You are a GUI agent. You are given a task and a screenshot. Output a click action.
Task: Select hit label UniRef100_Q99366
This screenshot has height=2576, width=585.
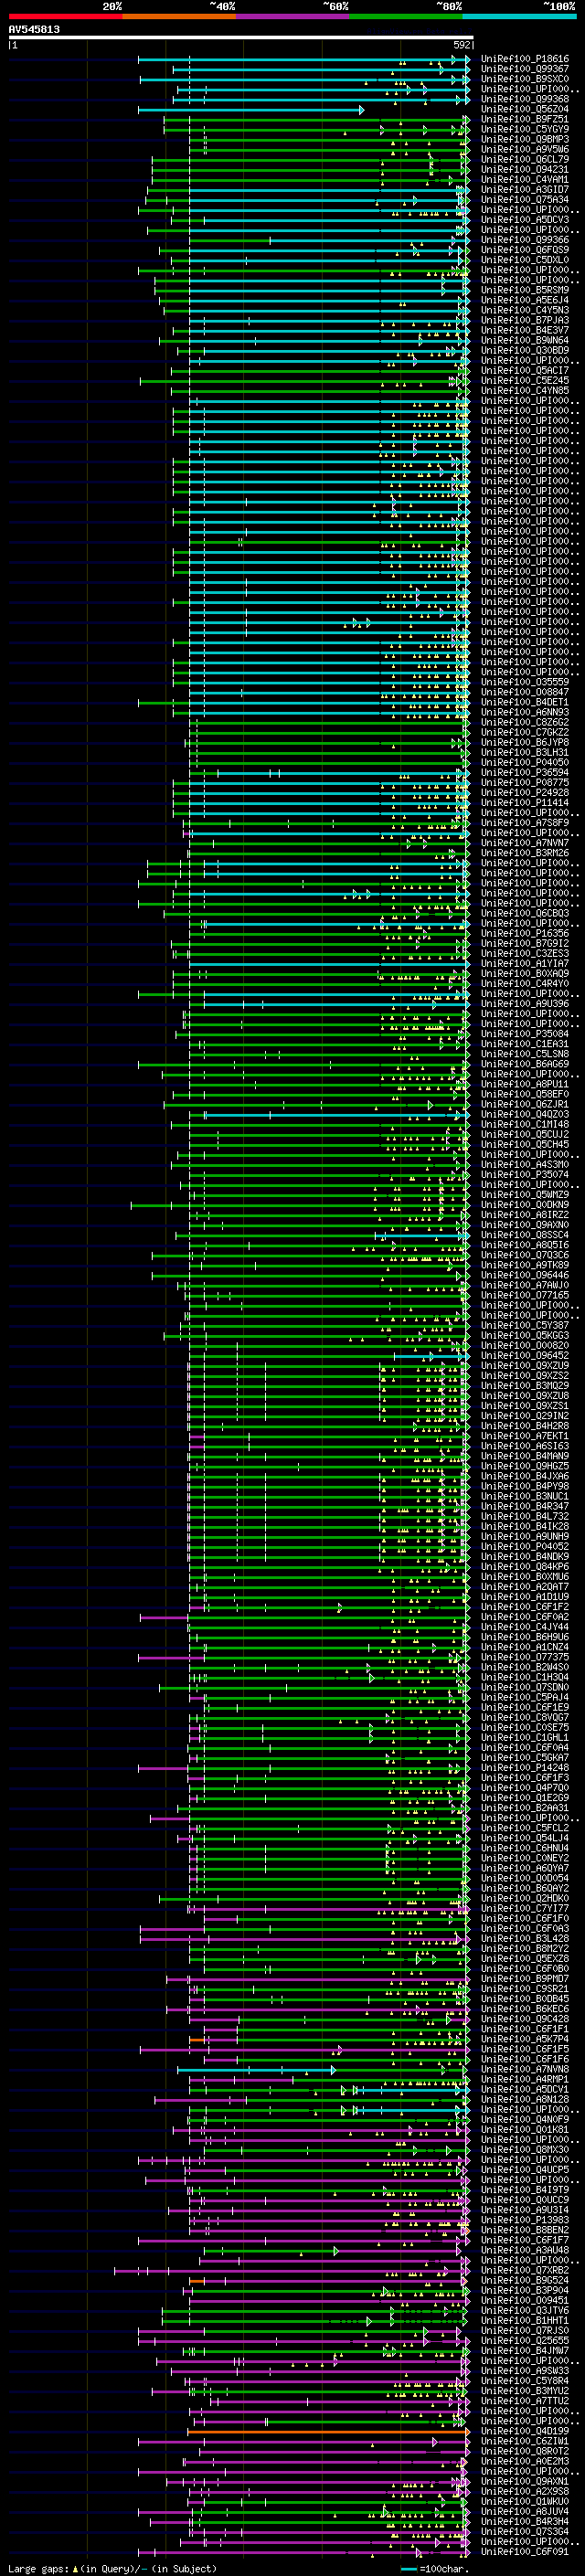coord(524,240)
